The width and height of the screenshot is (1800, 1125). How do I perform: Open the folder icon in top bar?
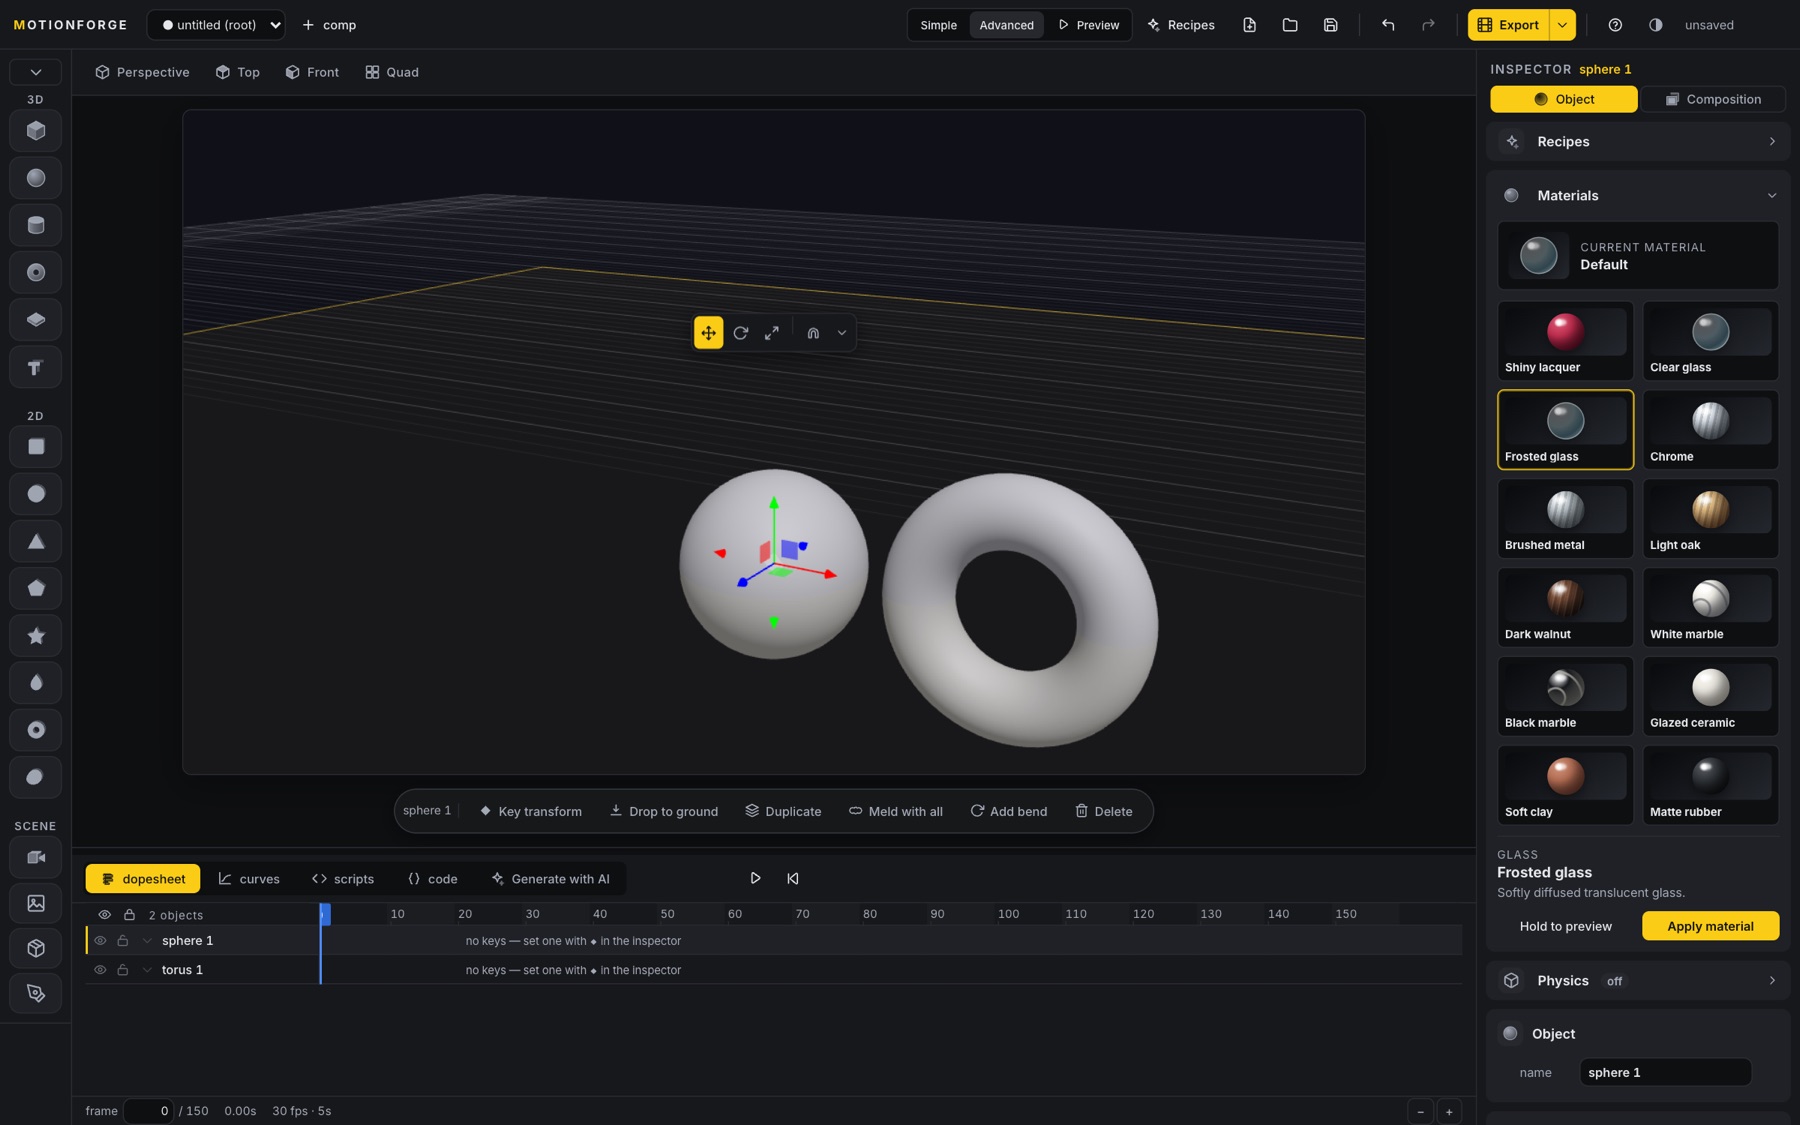[x=1290, y=25]
